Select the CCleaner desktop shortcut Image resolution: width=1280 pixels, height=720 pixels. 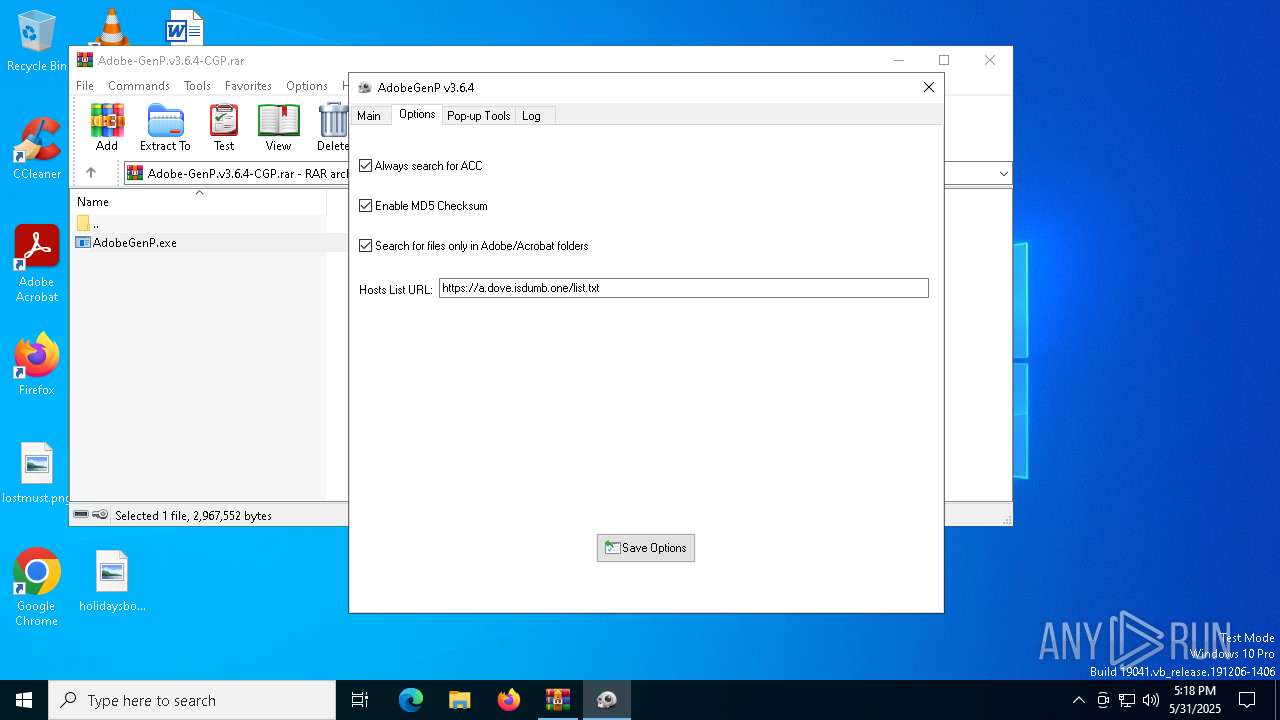[x=37, y=148]
